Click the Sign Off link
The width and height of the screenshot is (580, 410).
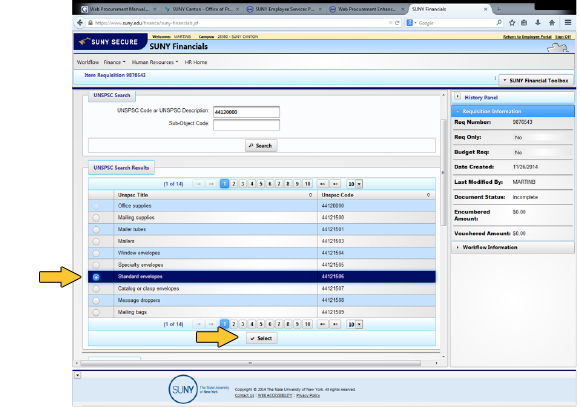pyautogui.click(x=563, y=37)
